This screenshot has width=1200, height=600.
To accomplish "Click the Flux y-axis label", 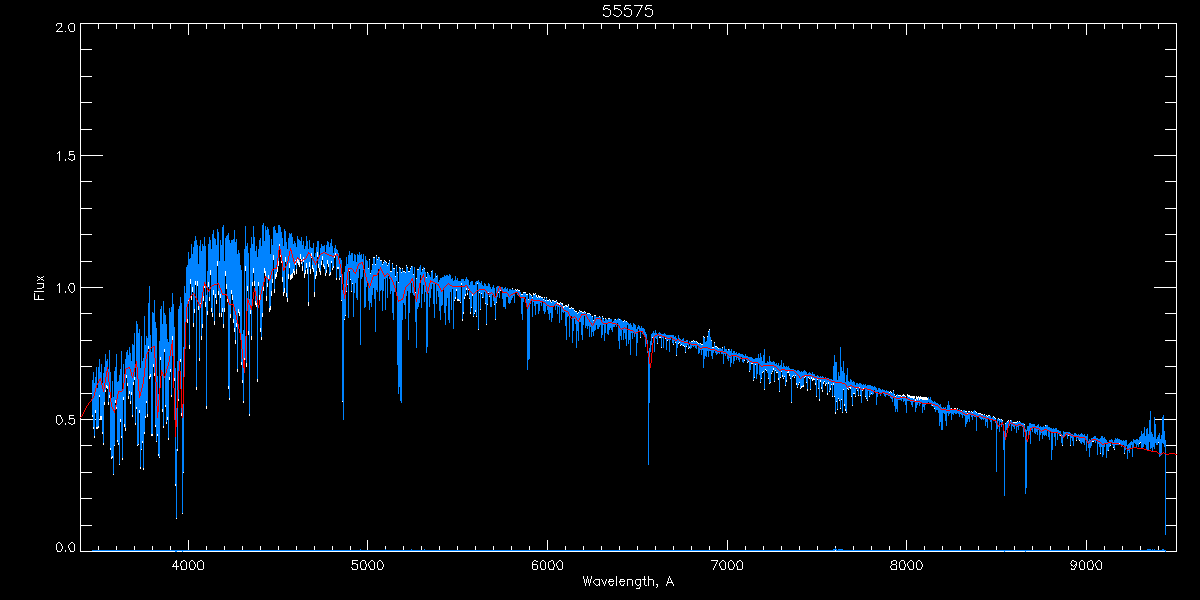I will (40, 288).
